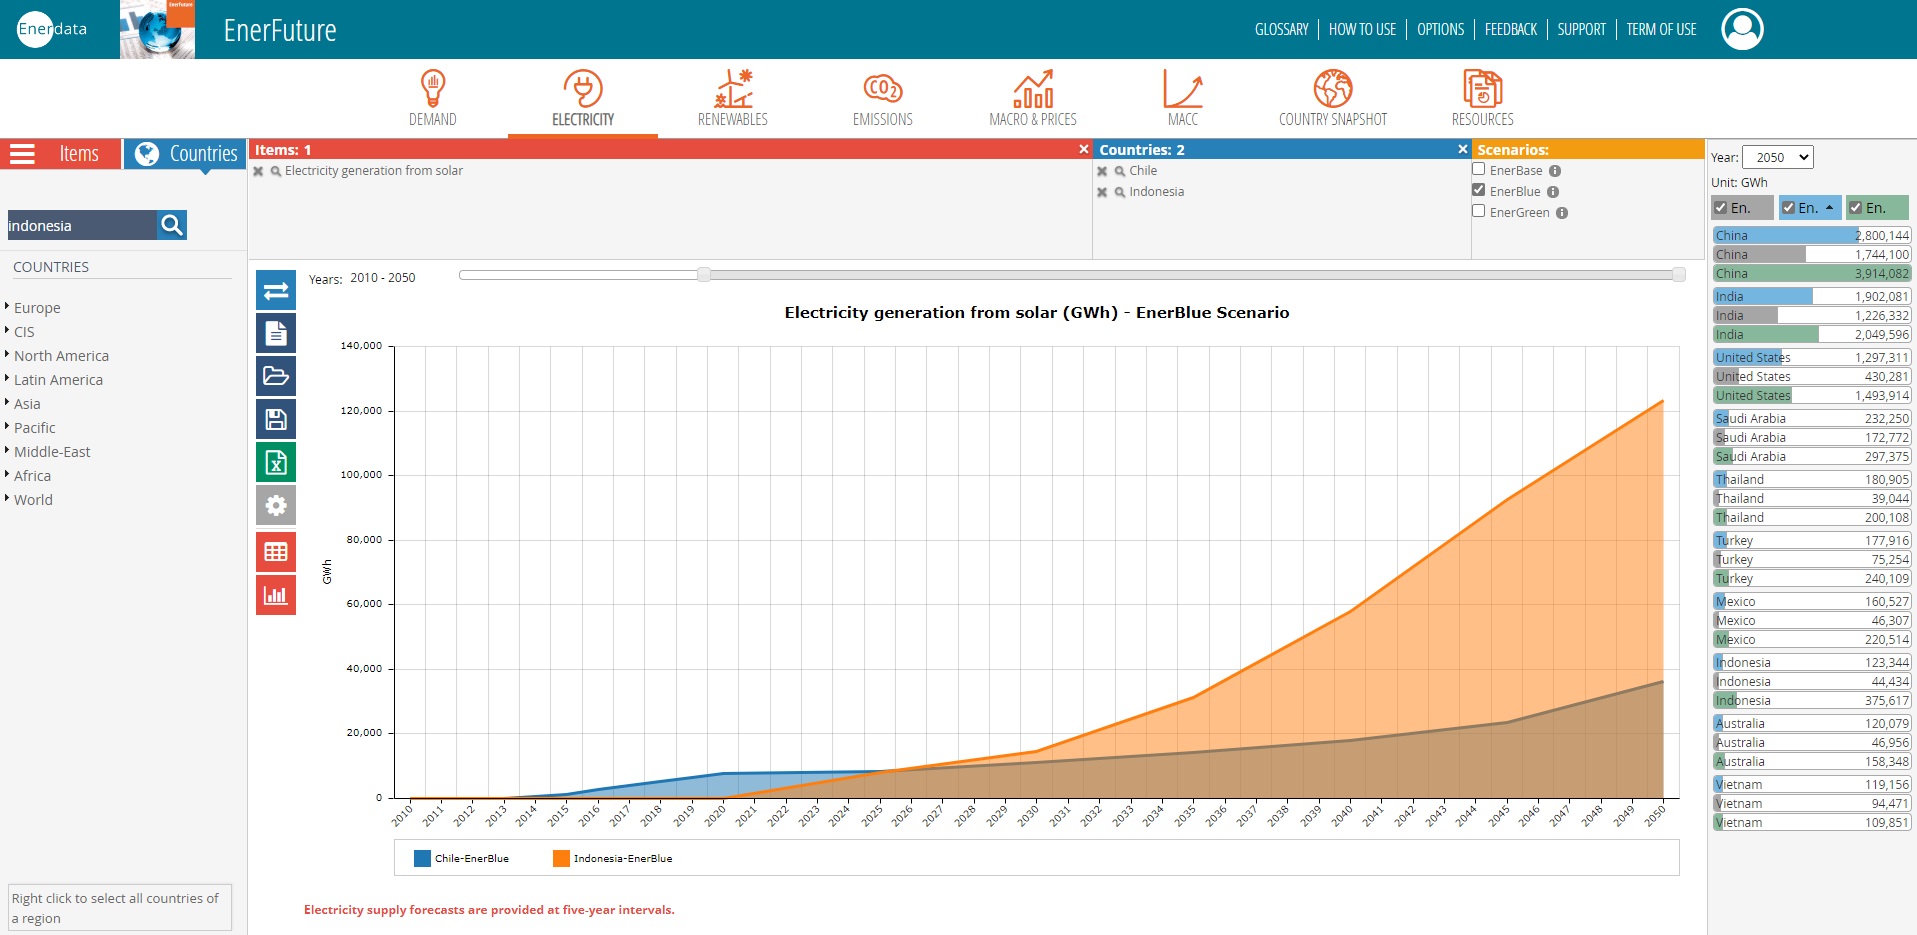This screenshot has width=1917, height=935.
Task: Click the red bar chart view icon
Action: click(276, 595)
